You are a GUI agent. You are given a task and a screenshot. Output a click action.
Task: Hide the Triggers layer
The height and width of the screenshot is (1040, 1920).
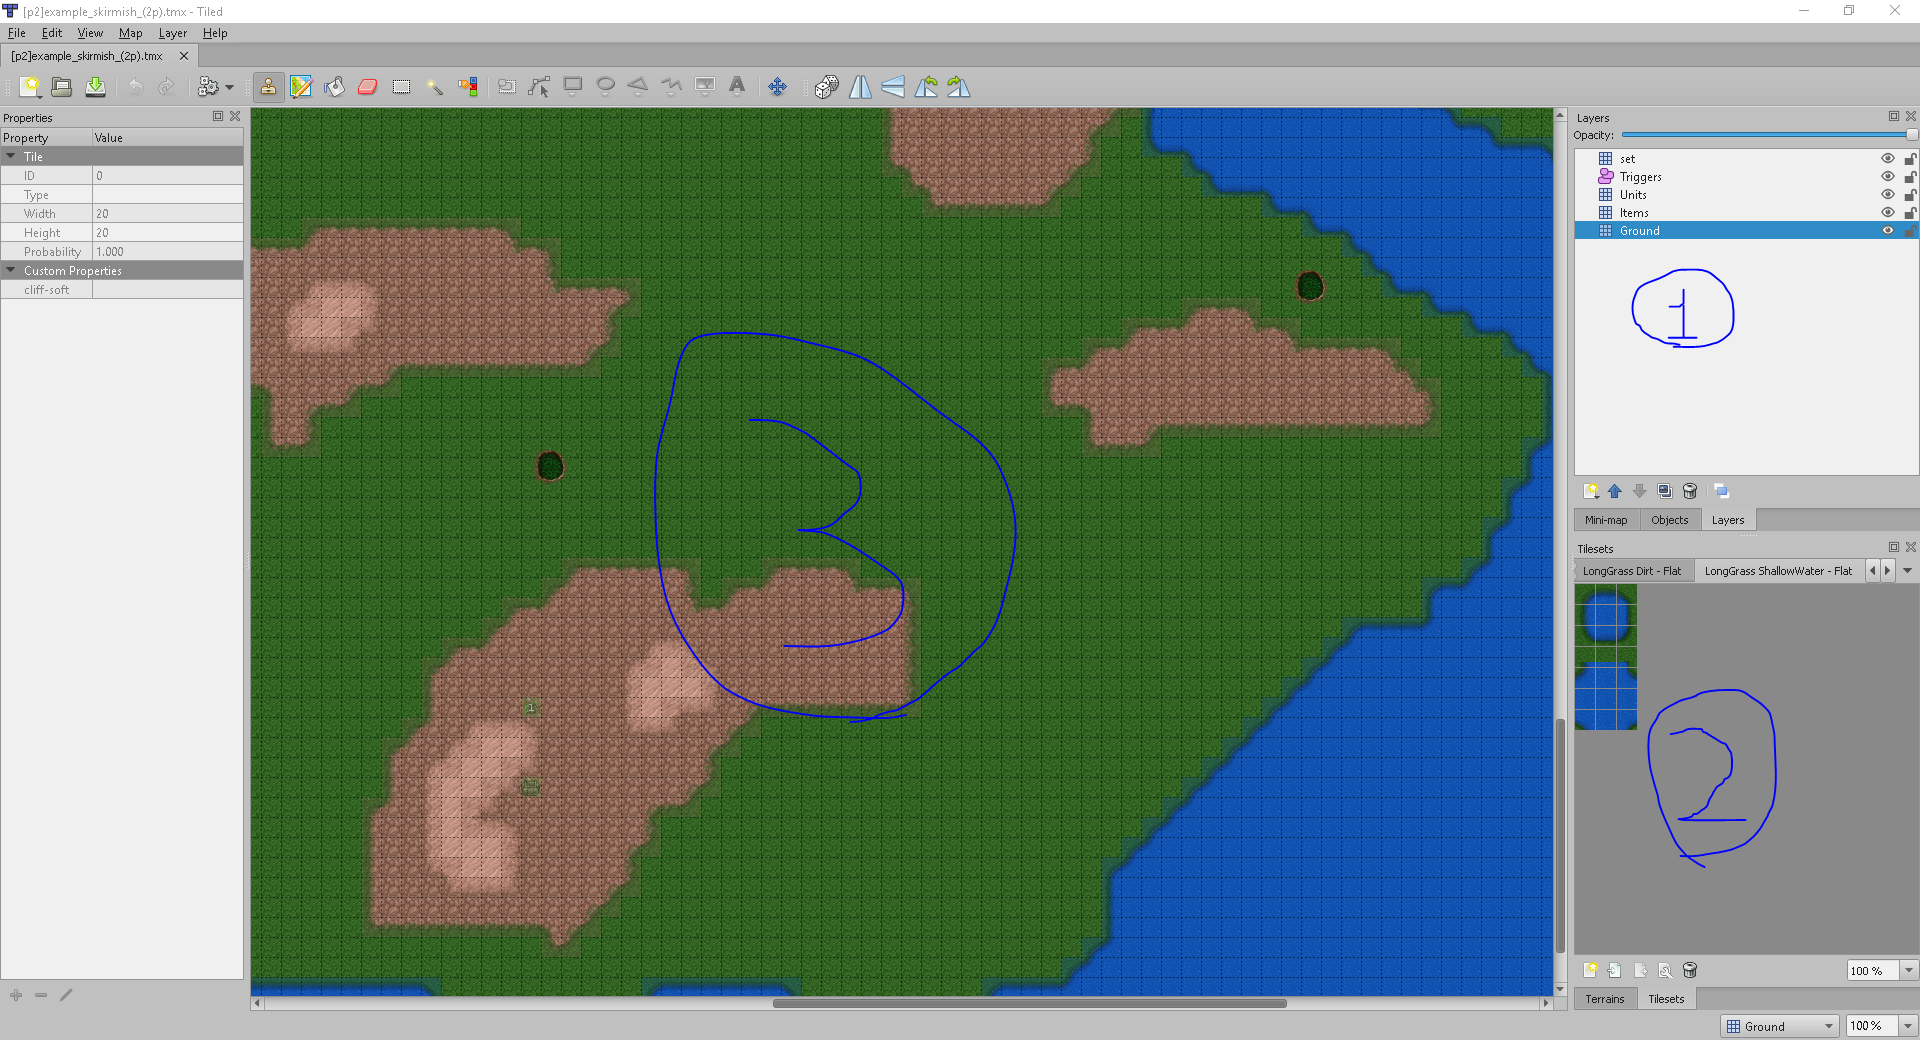[x=1887, y=177]
